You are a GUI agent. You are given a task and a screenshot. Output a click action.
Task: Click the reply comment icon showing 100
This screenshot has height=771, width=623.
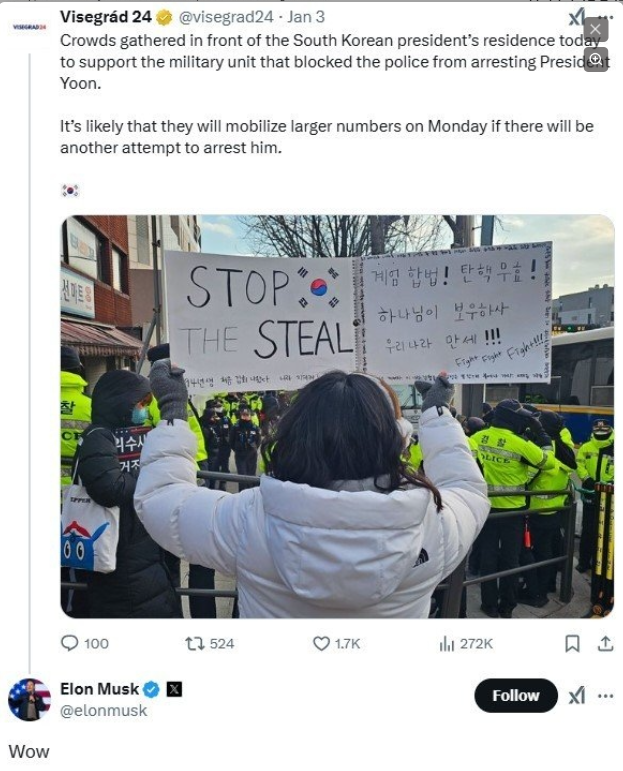[x=69, y=643]
